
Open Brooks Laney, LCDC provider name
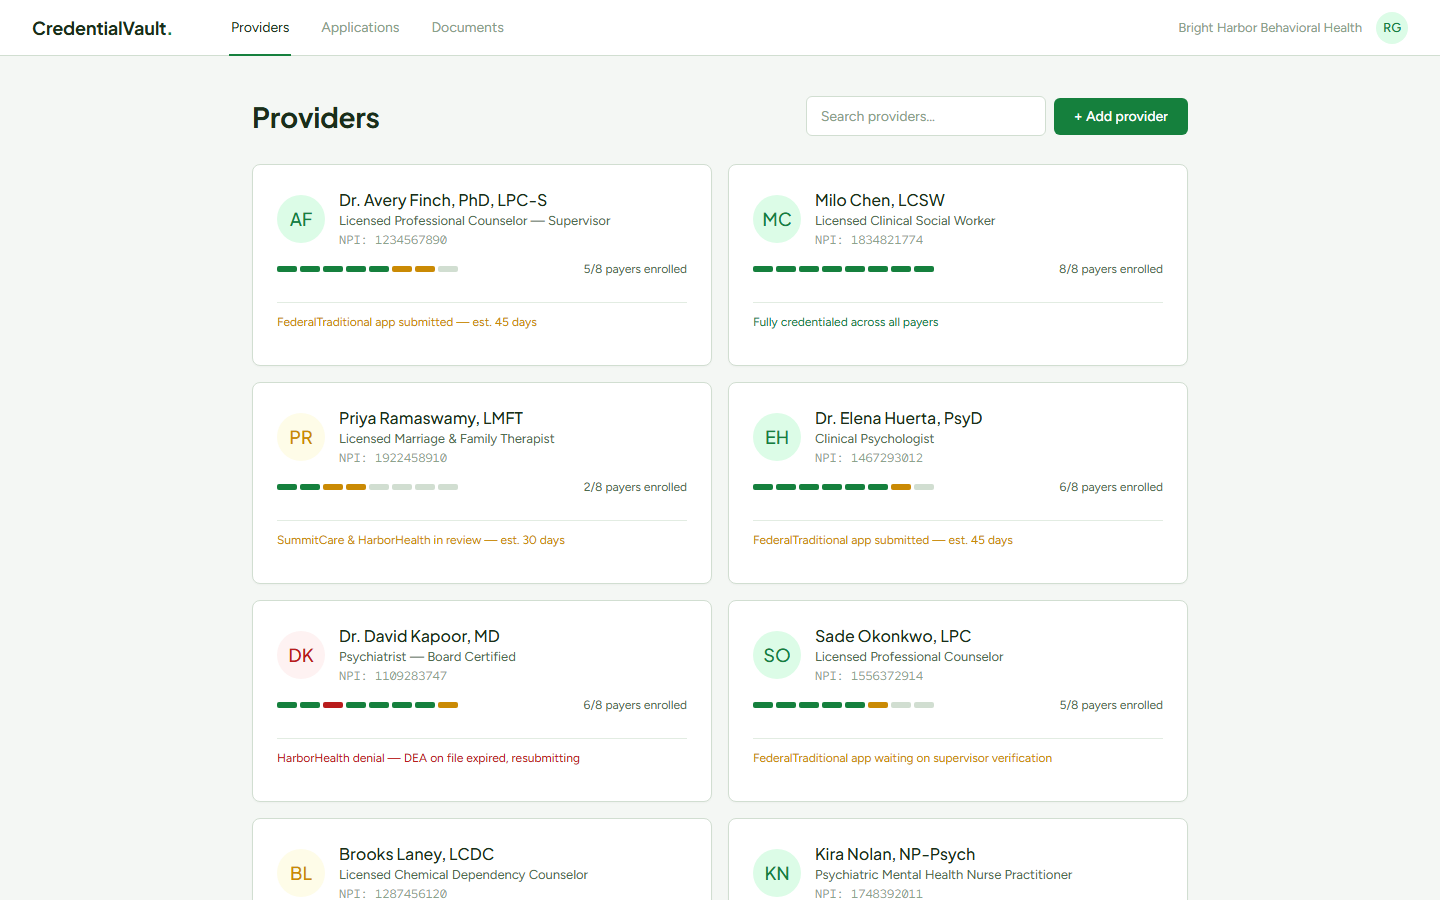(x=417, y=854)
